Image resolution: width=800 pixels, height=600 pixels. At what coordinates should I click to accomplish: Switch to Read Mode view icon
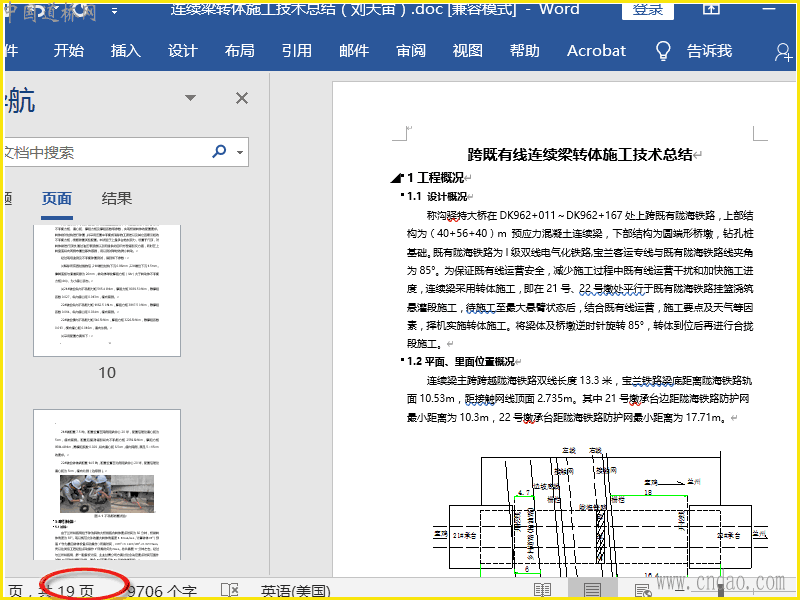click(543, 590)
